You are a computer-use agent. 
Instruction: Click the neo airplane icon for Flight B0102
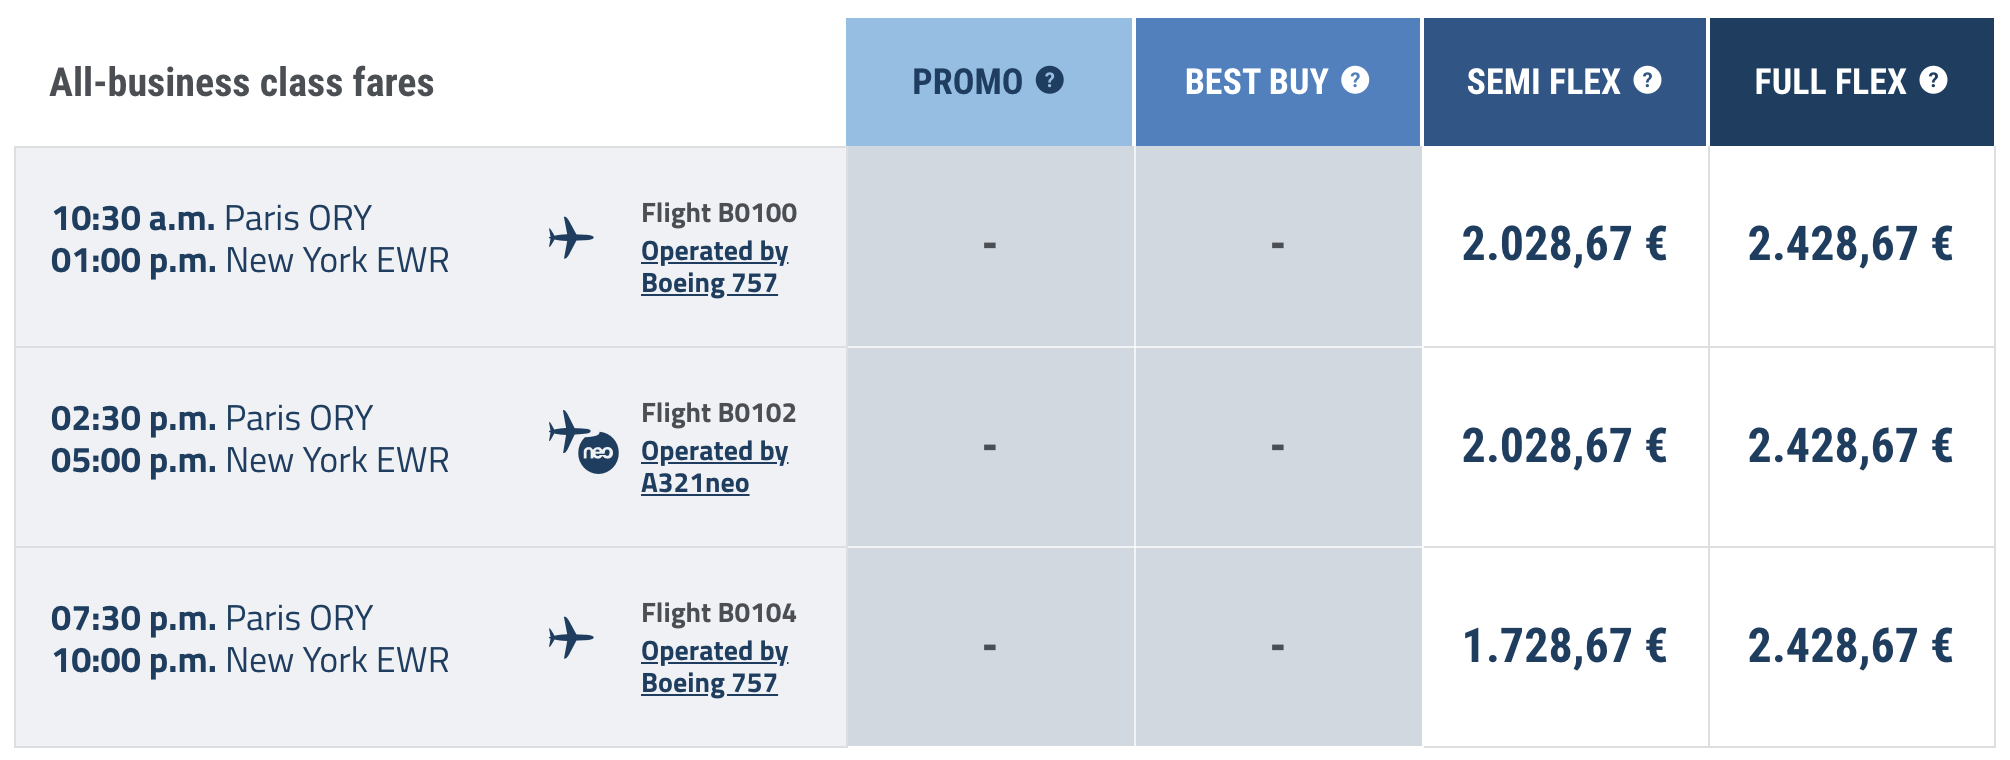click(582, 441)
